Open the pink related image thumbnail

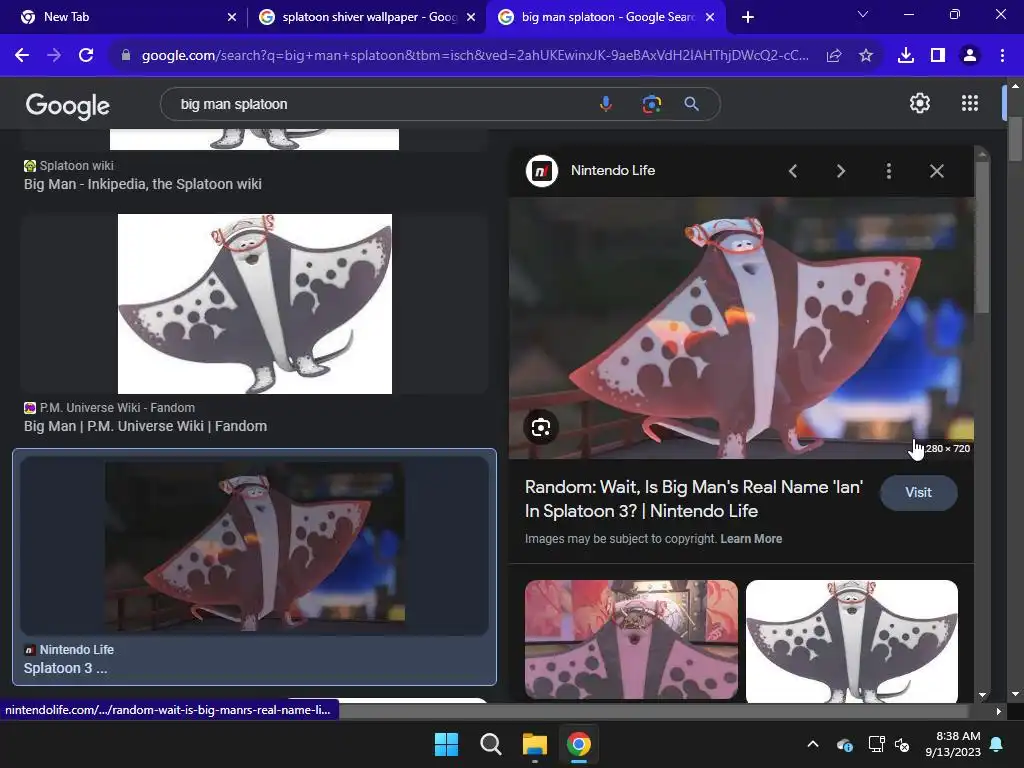(x=631, y=639)
